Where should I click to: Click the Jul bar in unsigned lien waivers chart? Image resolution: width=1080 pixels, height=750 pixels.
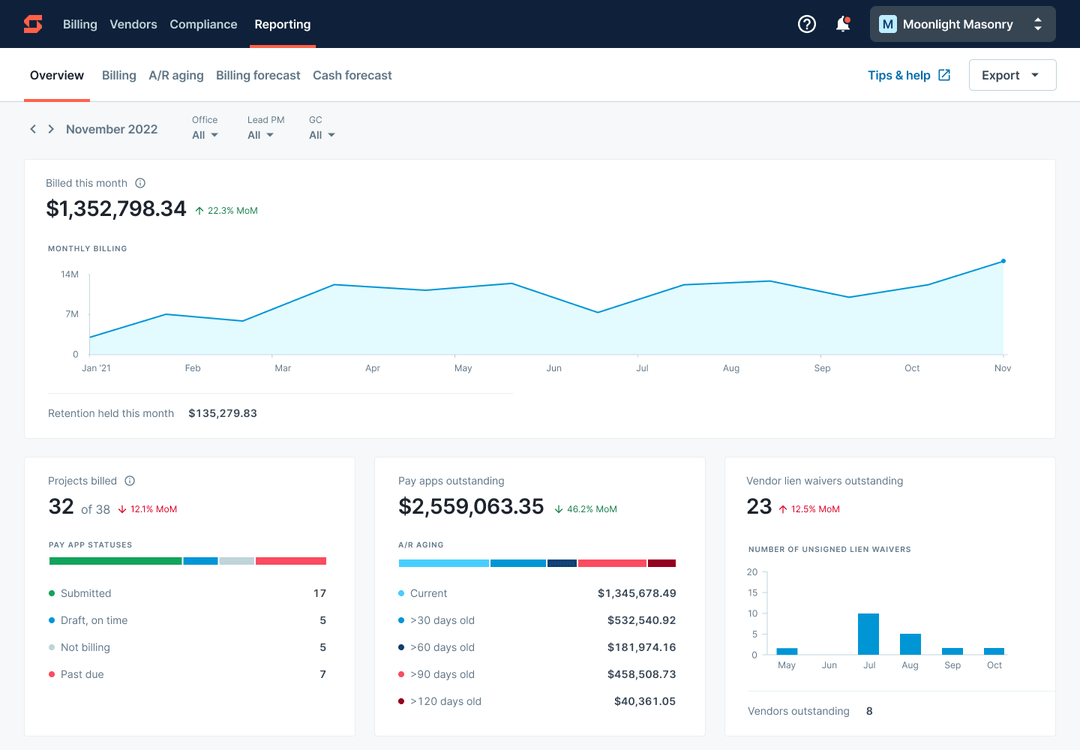point(869,633)
